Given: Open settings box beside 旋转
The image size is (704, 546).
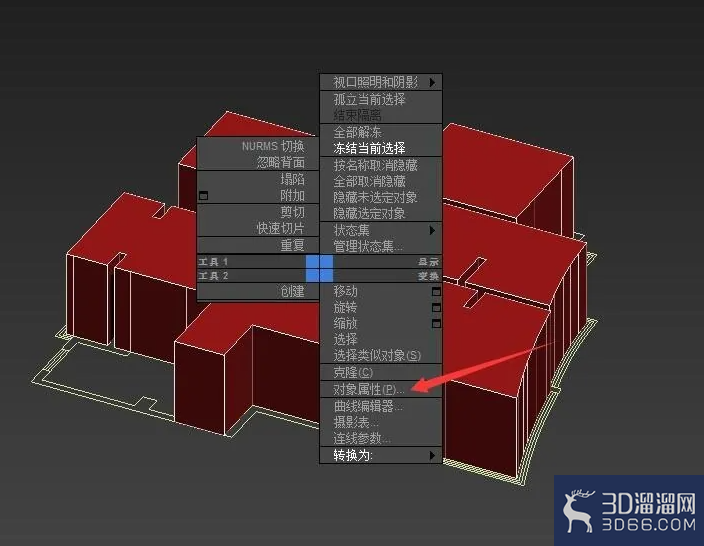Looking at the screenshot, I should pos(436,308).
